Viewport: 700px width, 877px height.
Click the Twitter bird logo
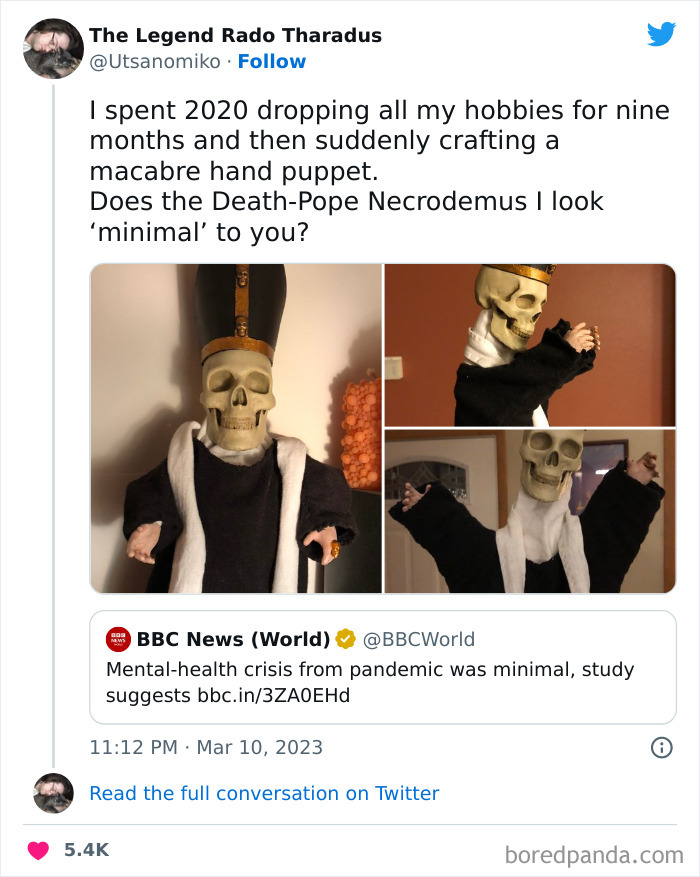click(661, 34)
